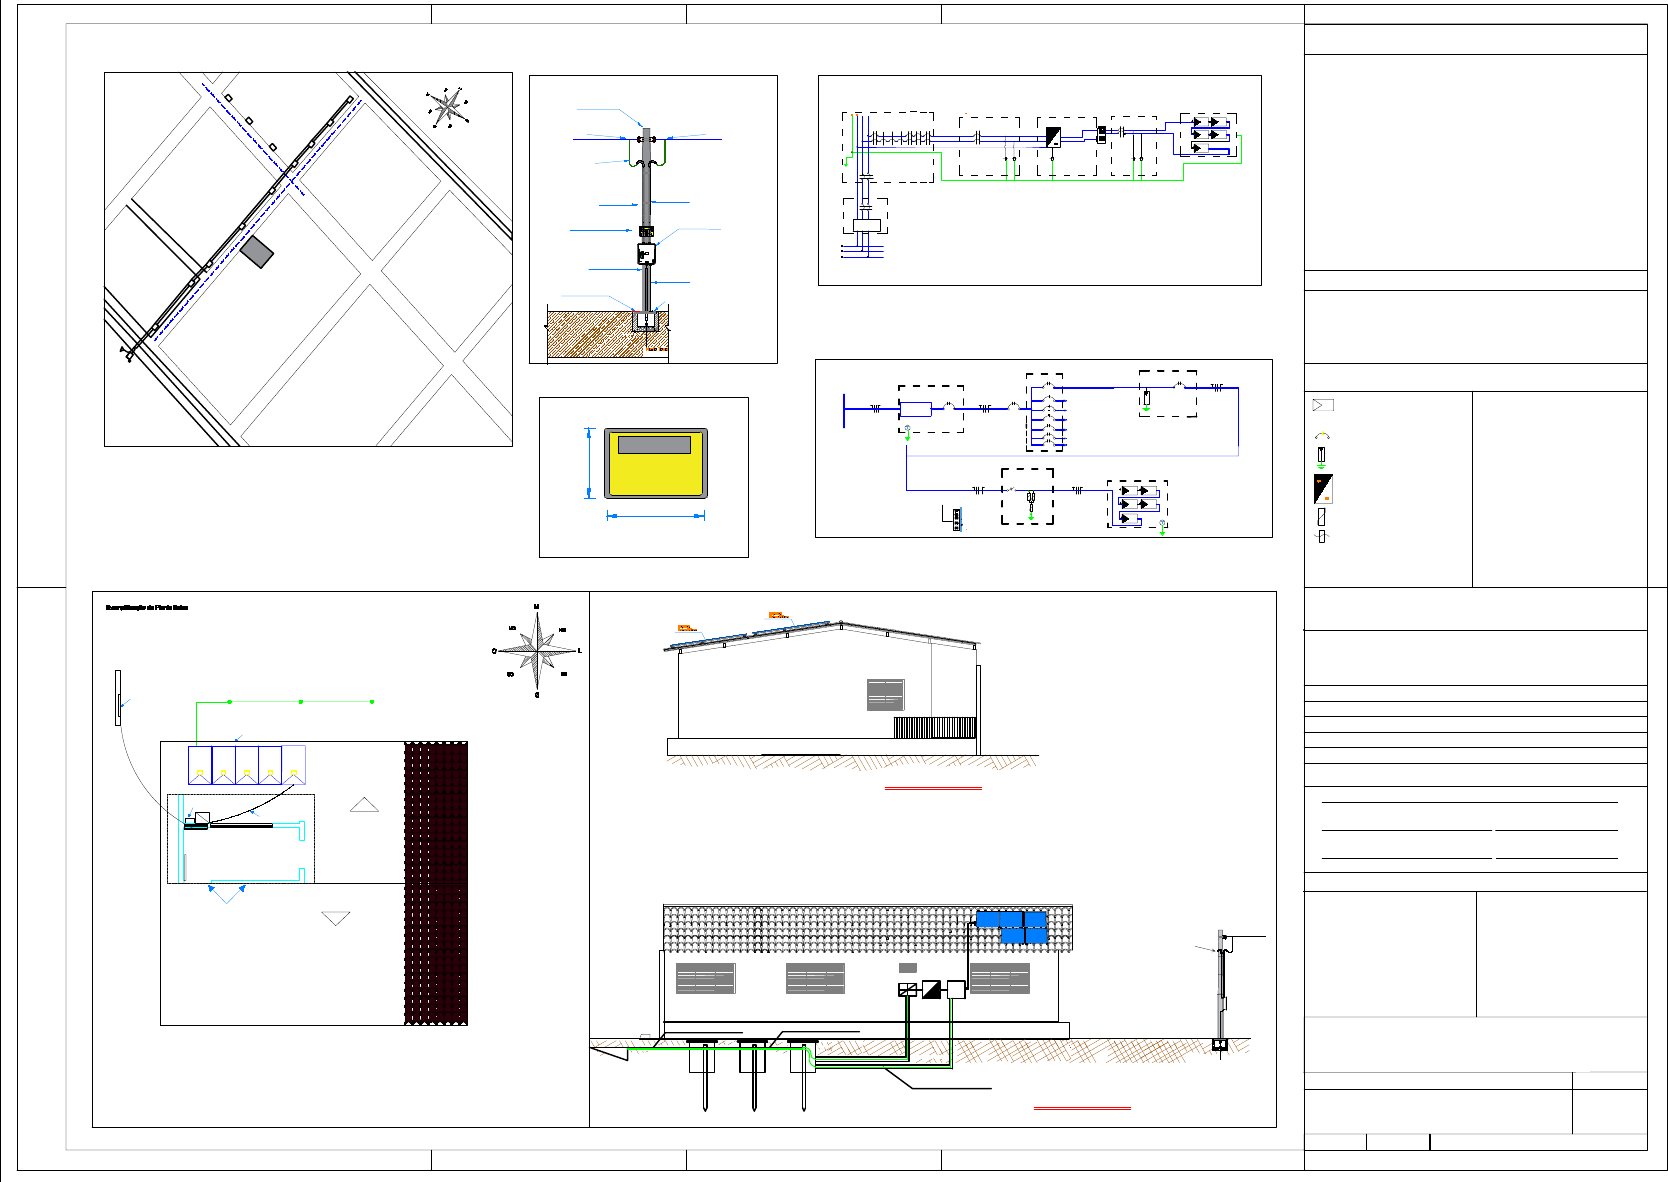Select the triangle-in-rectangle symbol atop the legend
1668x1182 pixels.
[1323, 405]
